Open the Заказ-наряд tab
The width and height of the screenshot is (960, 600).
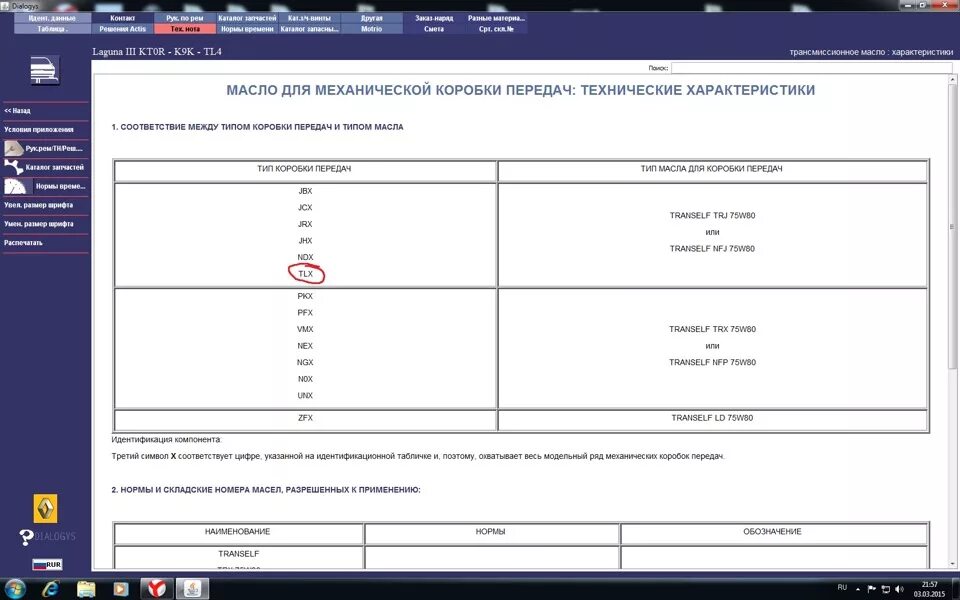[x=434, y=18]
